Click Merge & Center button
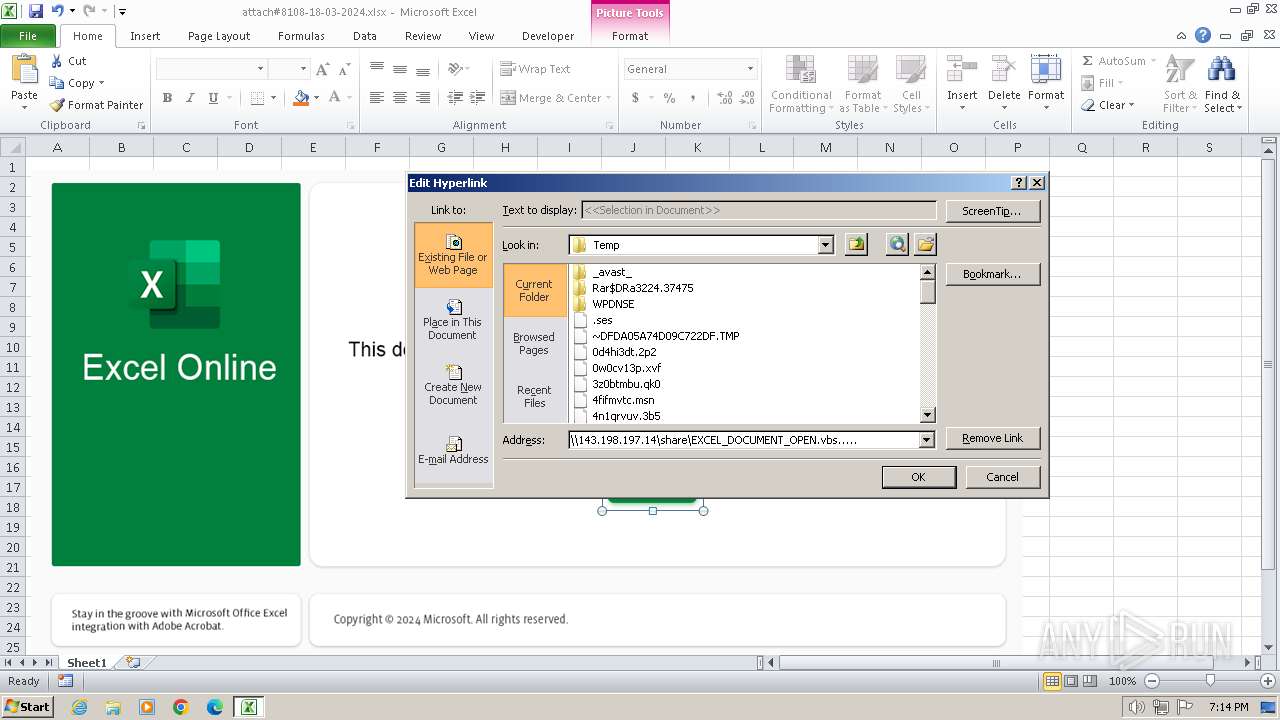 coord(551,98)
